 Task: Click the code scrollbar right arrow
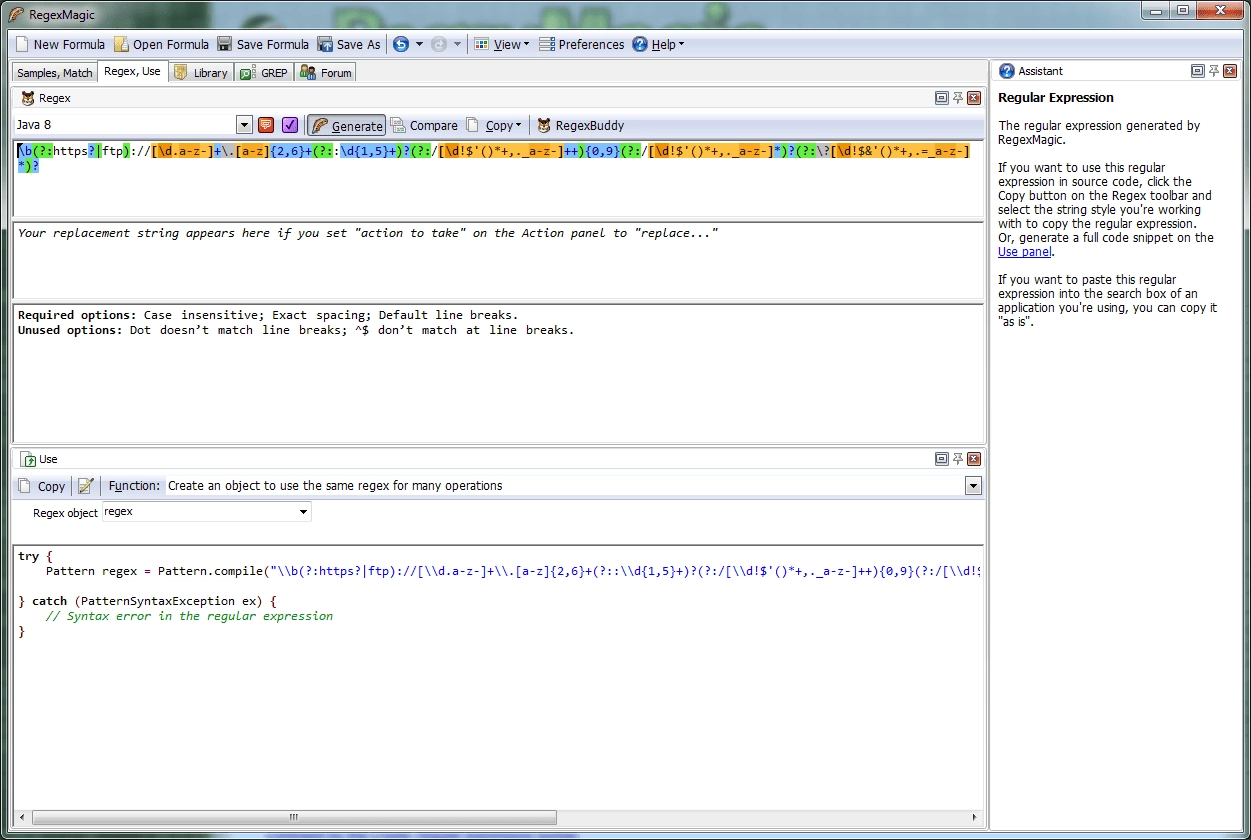976,817
